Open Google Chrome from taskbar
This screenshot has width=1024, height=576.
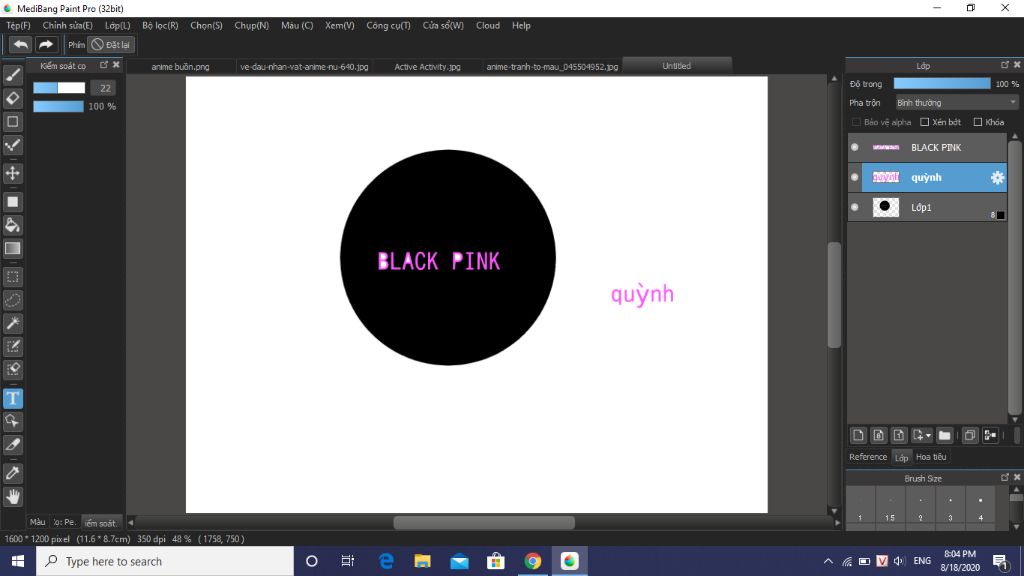coord(533,561)
